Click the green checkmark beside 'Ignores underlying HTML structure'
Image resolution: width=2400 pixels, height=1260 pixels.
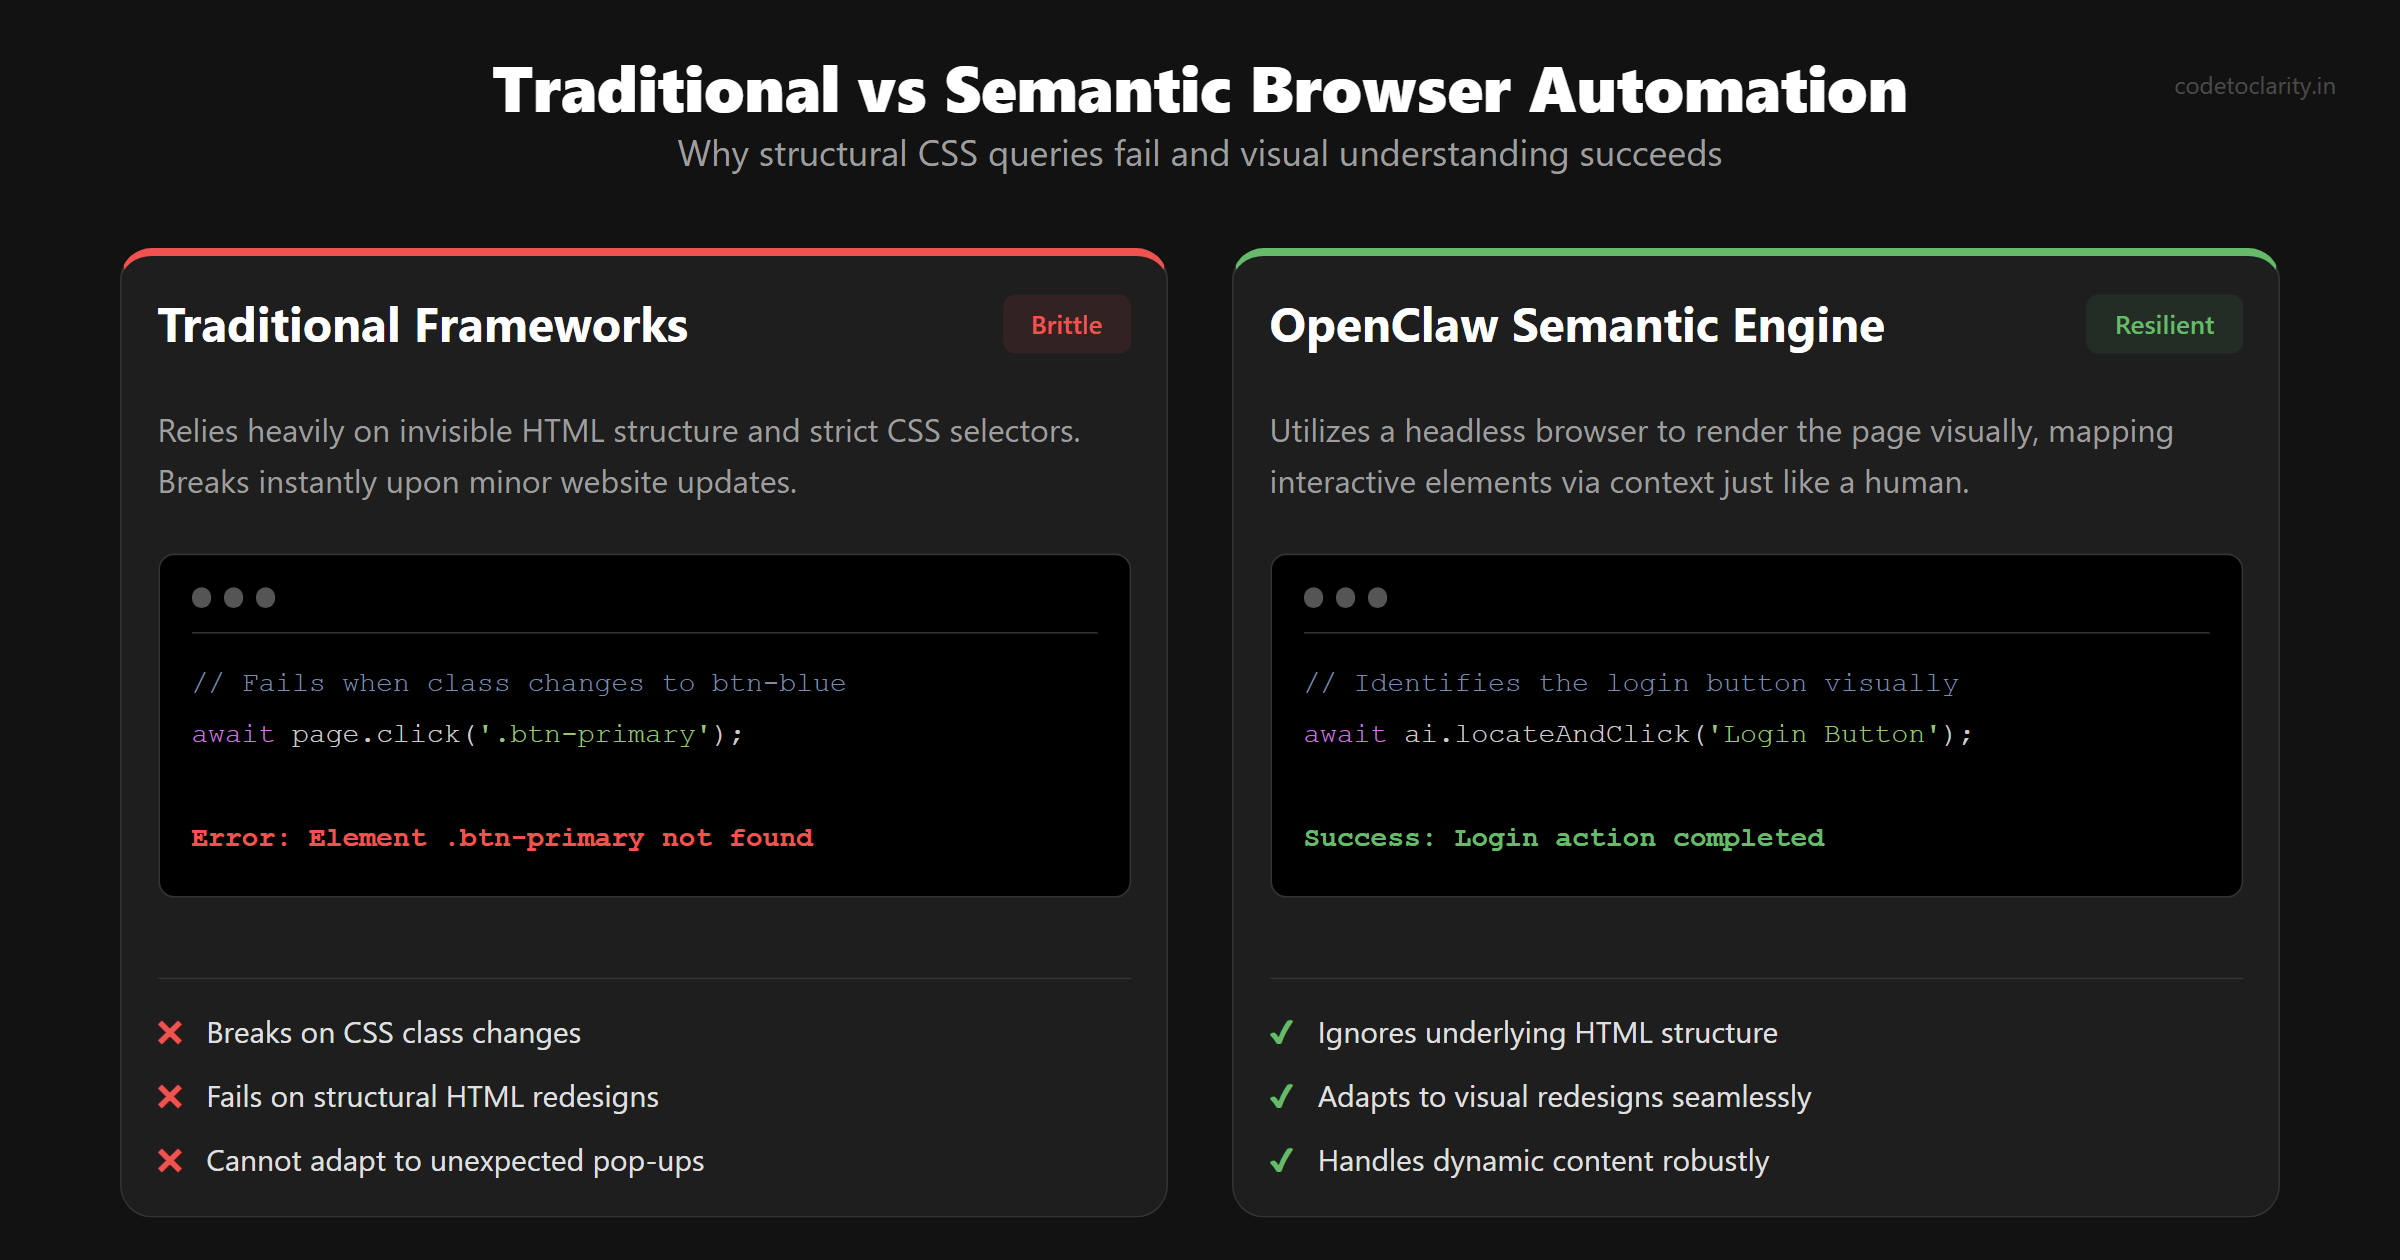[x=1282, y=1033]
